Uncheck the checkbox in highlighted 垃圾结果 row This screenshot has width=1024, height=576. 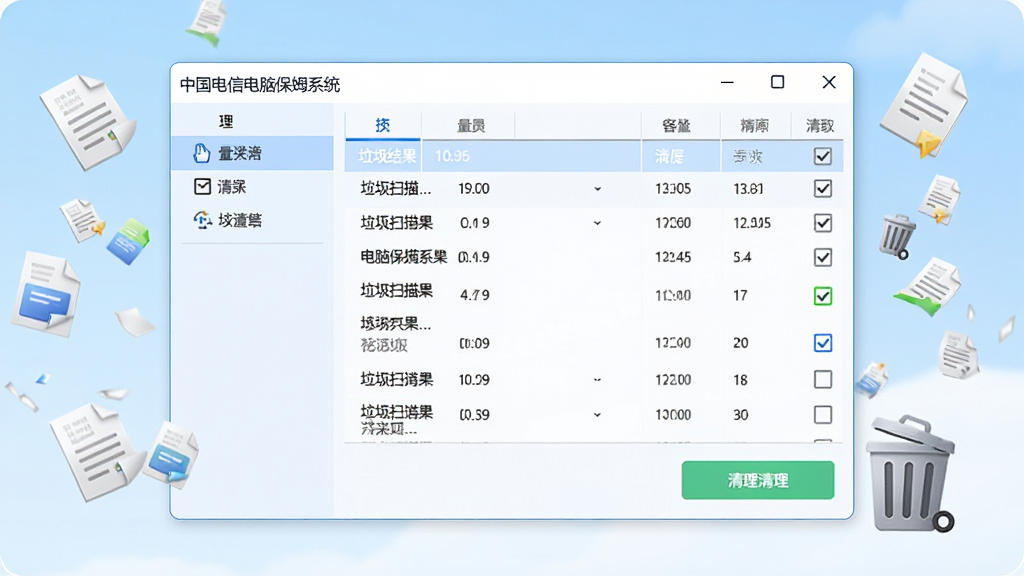pos(823,156)
